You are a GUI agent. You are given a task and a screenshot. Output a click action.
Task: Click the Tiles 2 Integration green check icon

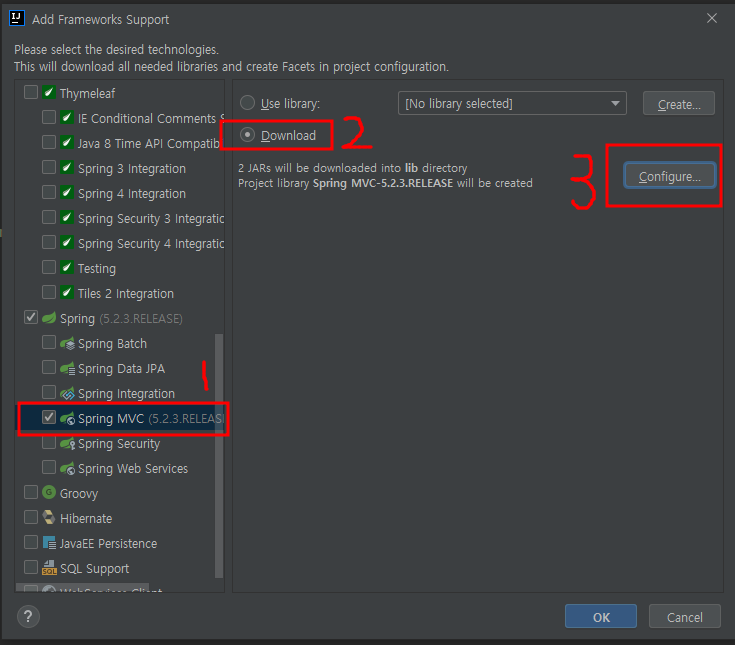pyautogui.click(x=67, y=292)
